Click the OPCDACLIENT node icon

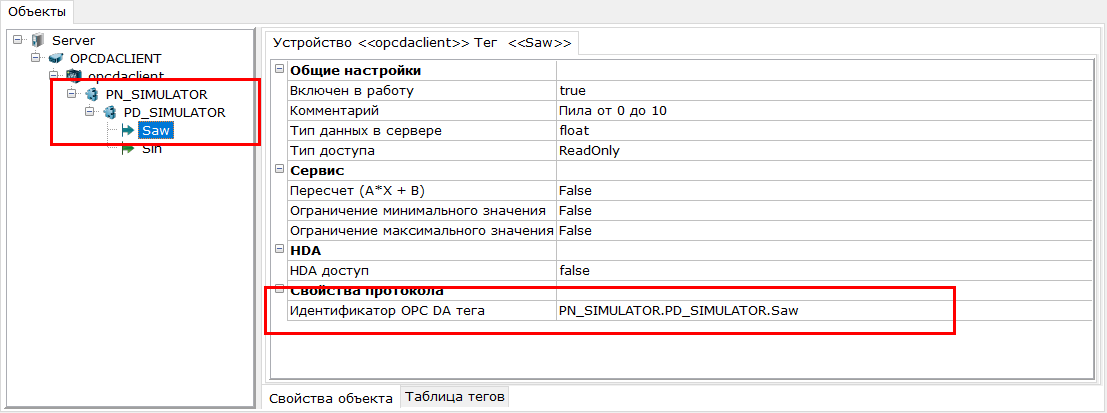point(56,58)
